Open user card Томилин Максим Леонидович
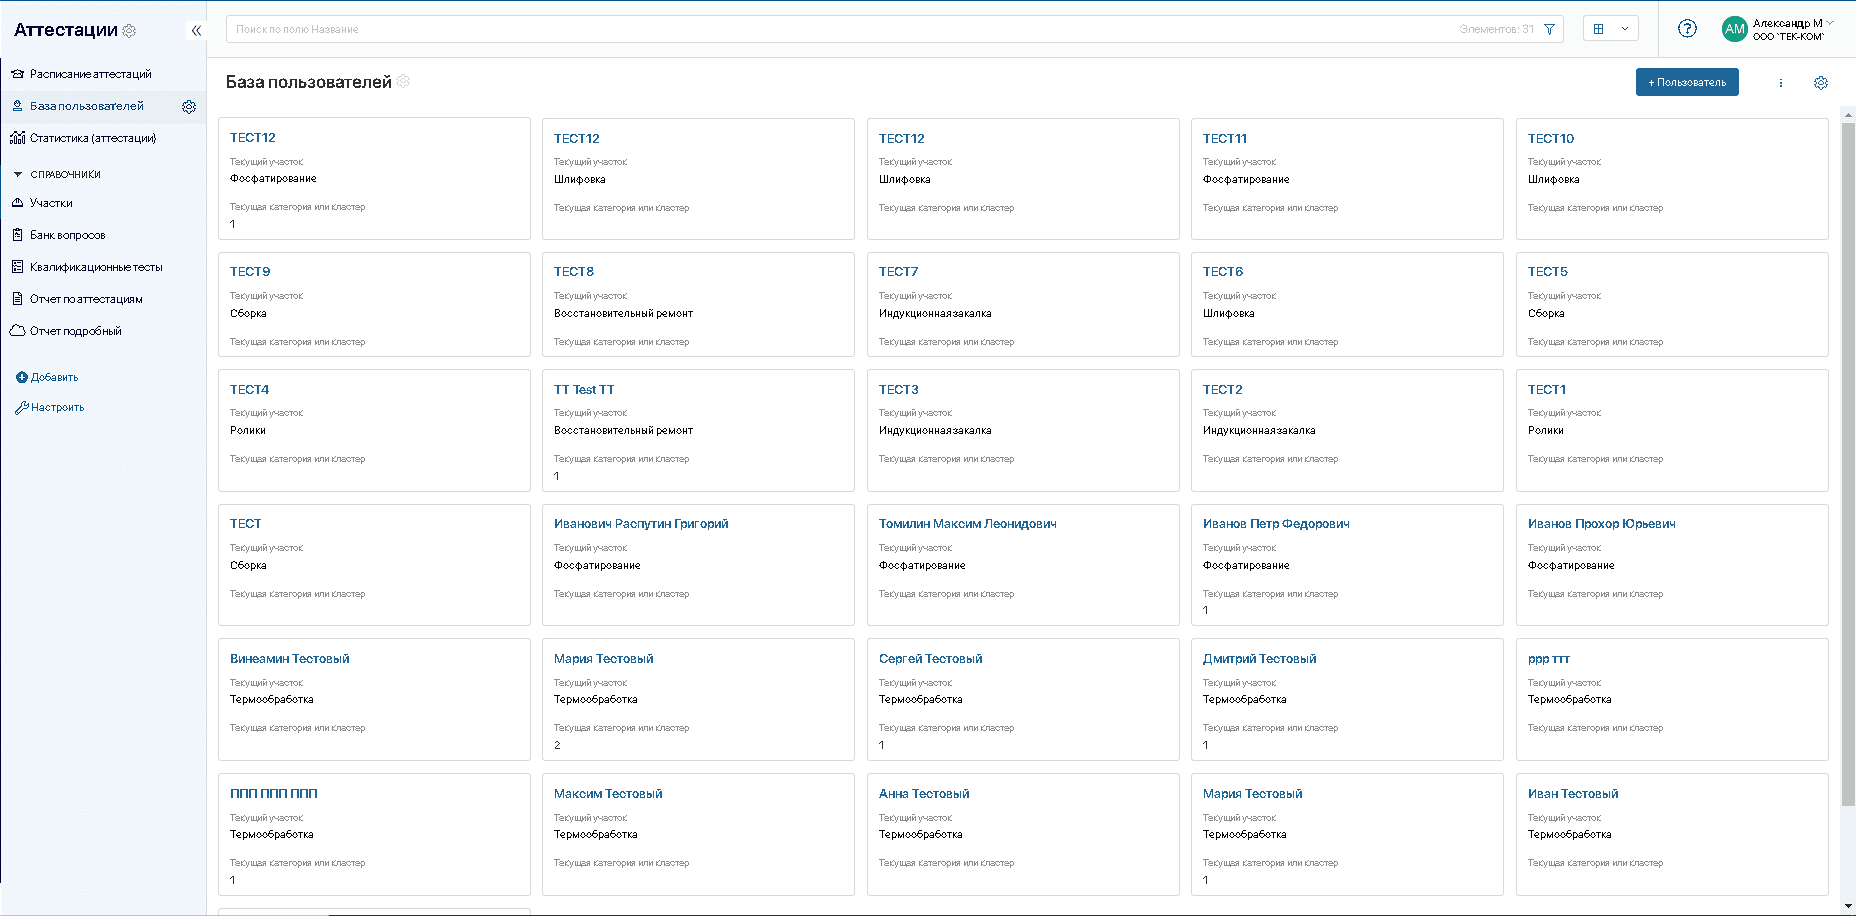This screenshot has width=1856, height=916. pyautogui.click(x=967, y=524)
